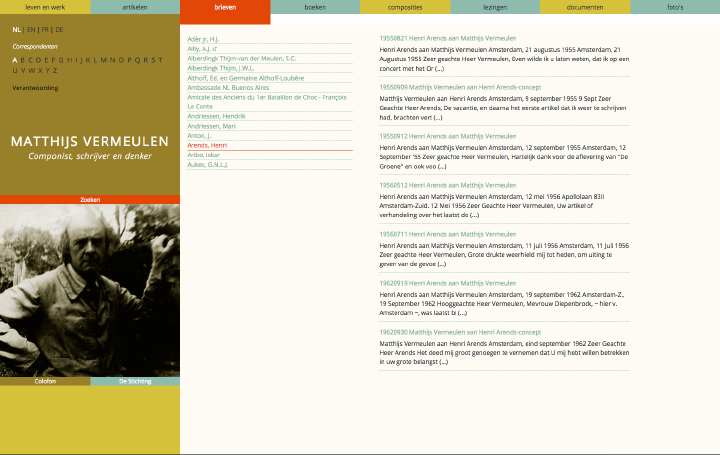Screen dimensions: 720x455
Task: Open letter 19550909 Vermeulen aan Arends-concept
Action: [x=460, y=87]
